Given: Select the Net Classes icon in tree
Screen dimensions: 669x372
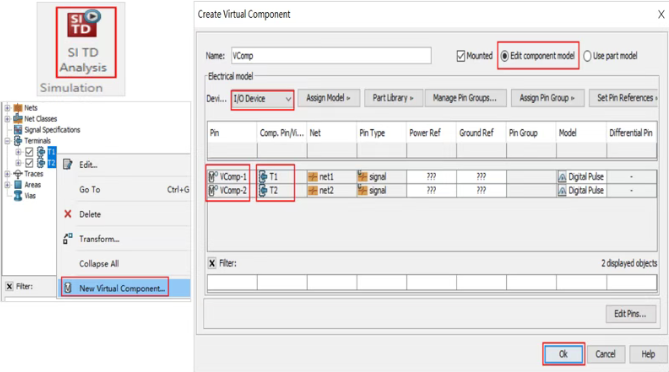Looking at the screenshot, I should click(x=18, y=119).
